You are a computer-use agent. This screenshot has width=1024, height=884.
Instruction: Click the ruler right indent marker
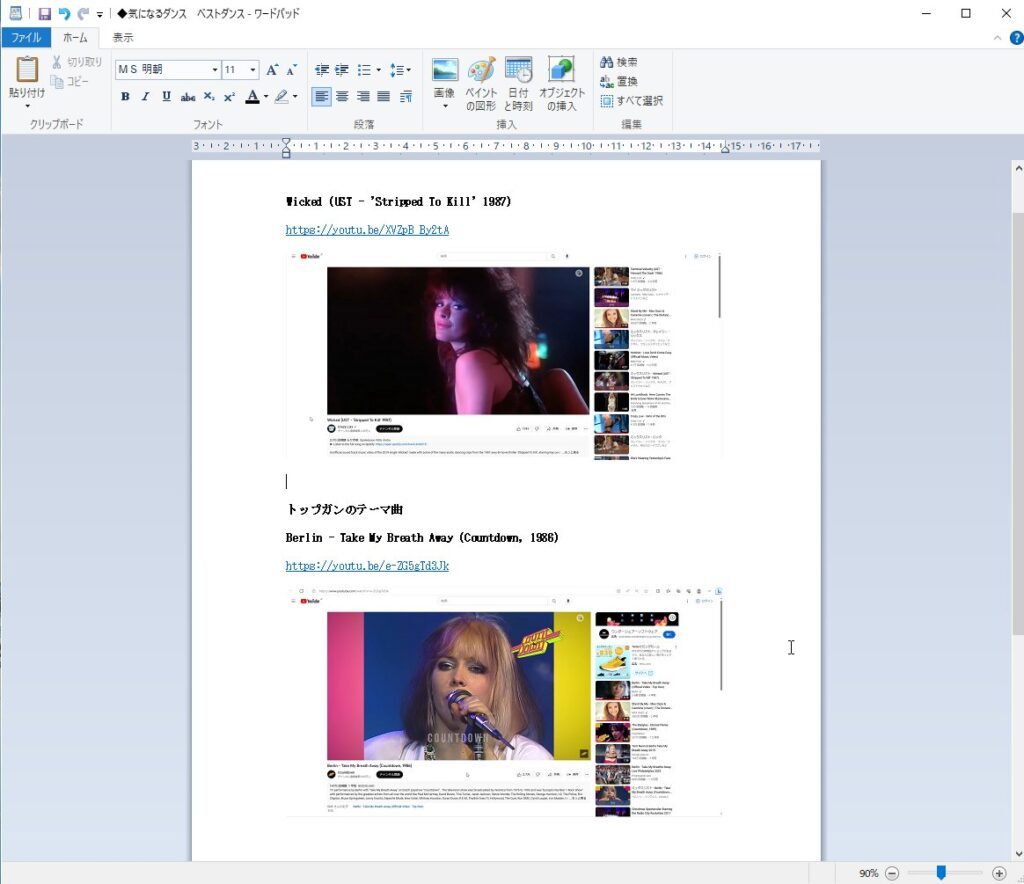click(x=725, y=148)
